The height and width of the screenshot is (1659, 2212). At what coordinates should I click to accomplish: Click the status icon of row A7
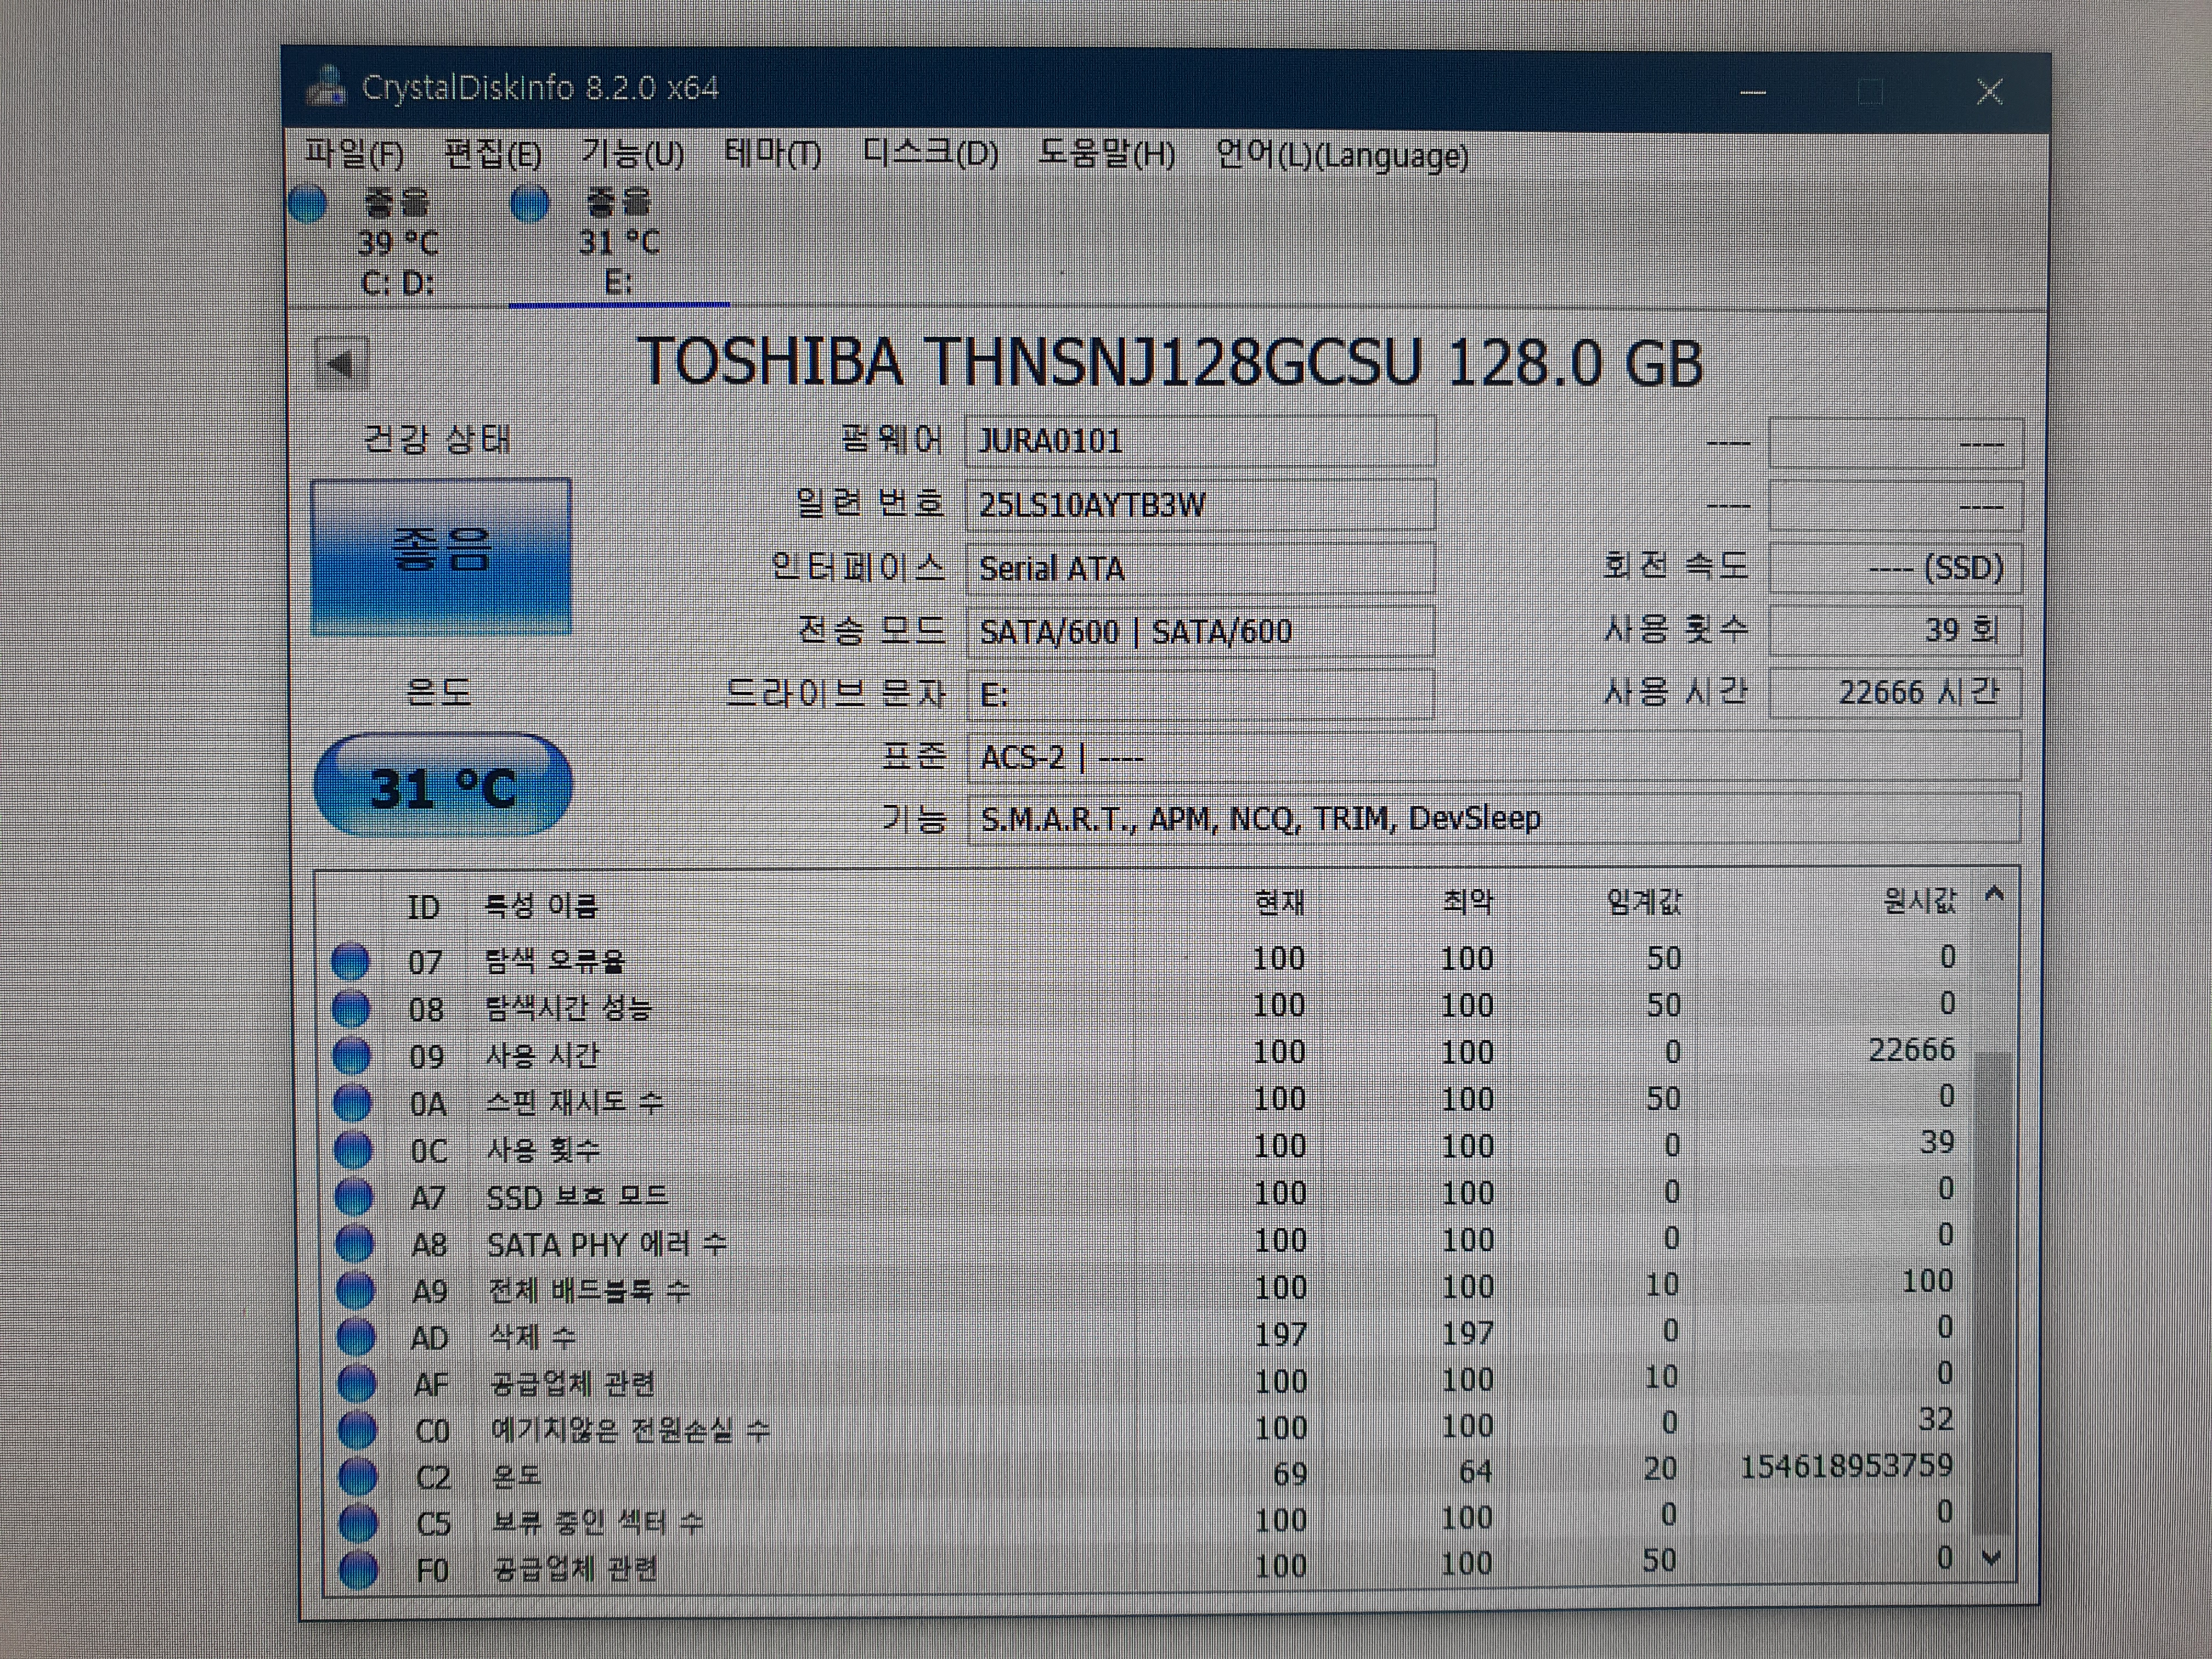coord(354,1196)
